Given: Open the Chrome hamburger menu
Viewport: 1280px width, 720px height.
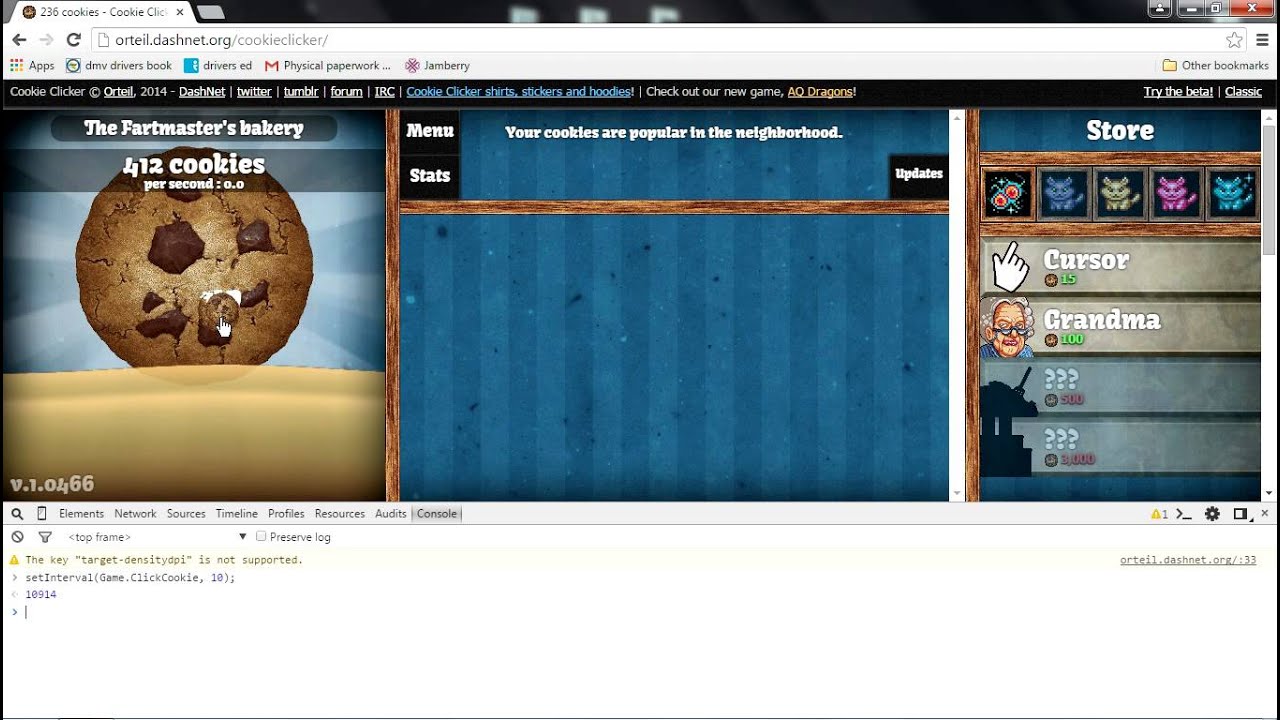Looking at the screenshot, I should (1262, 40).
